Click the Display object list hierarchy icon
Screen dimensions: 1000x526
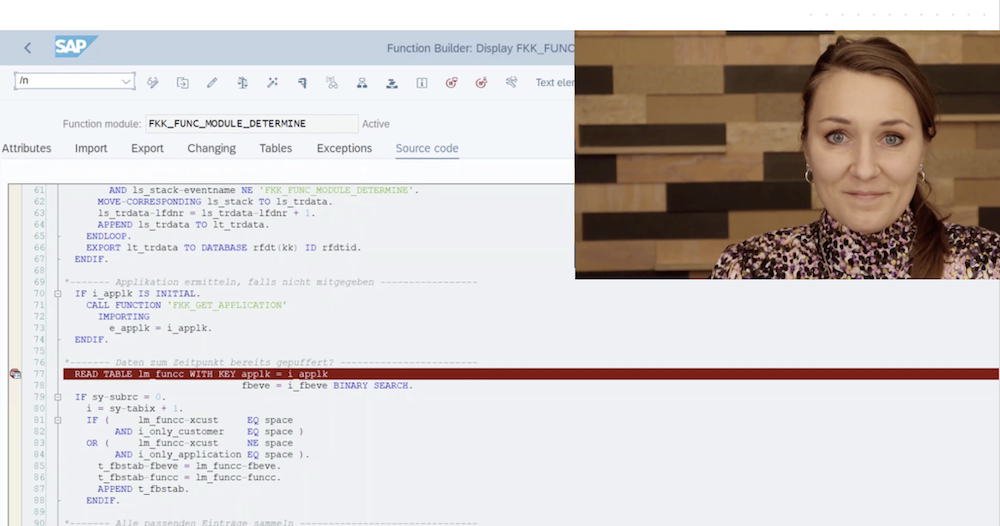(x=362, y=83)
